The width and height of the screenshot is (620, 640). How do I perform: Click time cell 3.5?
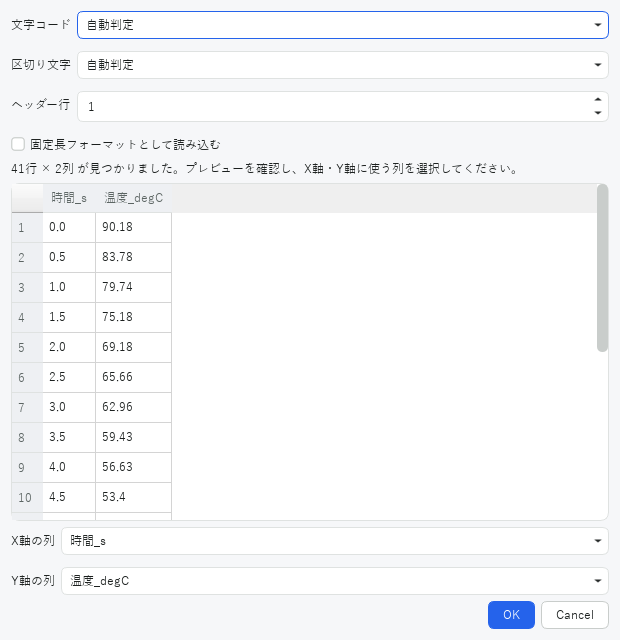pyautogui.click(x=69, y=437)
